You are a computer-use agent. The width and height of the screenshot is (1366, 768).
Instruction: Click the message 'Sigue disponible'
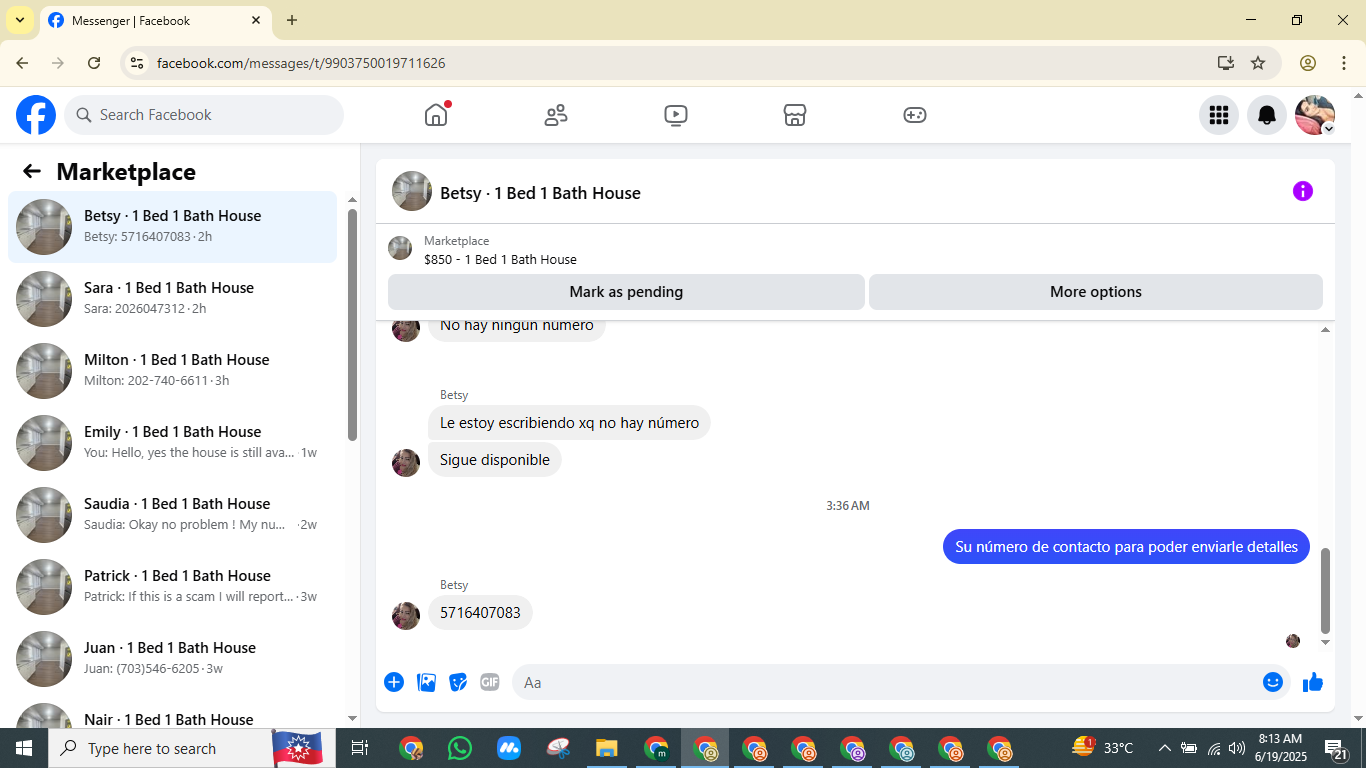click(x=495, y=460)
